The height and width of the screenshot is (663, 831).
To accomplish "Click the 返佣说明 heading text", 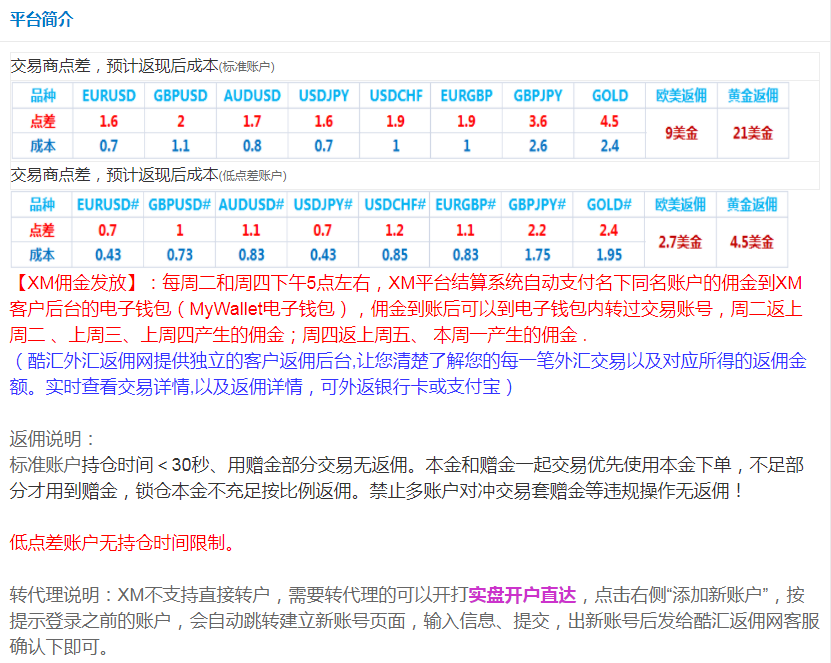I will pos(53,439).
